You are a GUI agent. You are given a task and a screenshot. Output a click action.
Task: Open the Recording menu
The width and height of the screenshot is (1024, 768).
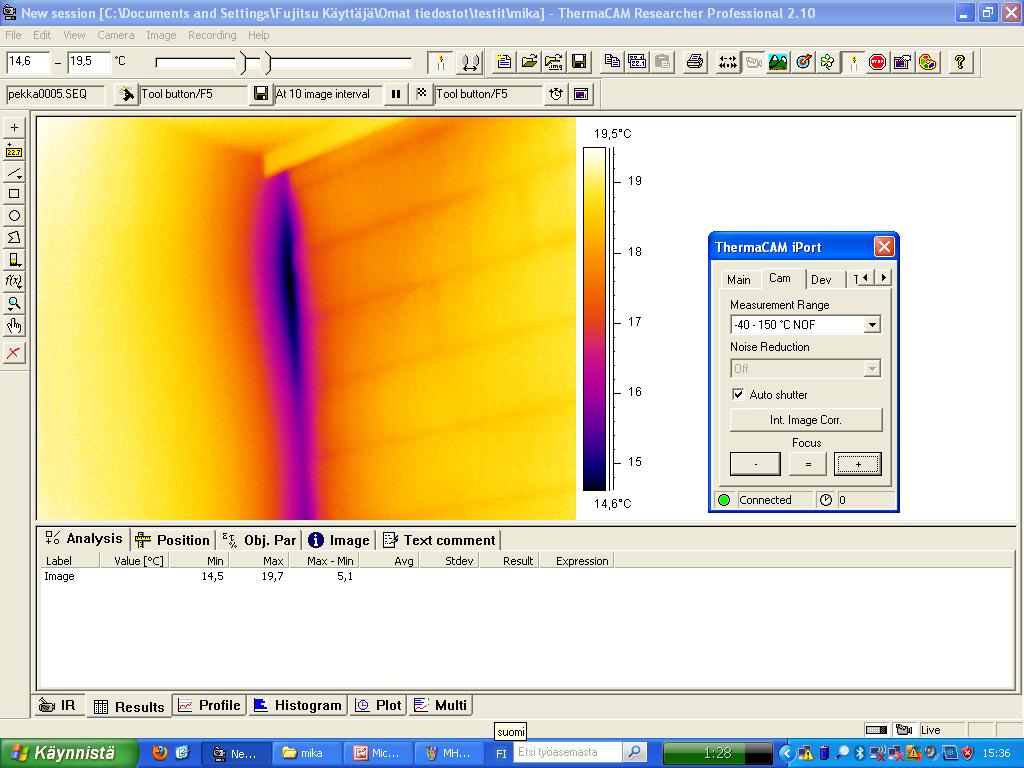tap(212, 35)
